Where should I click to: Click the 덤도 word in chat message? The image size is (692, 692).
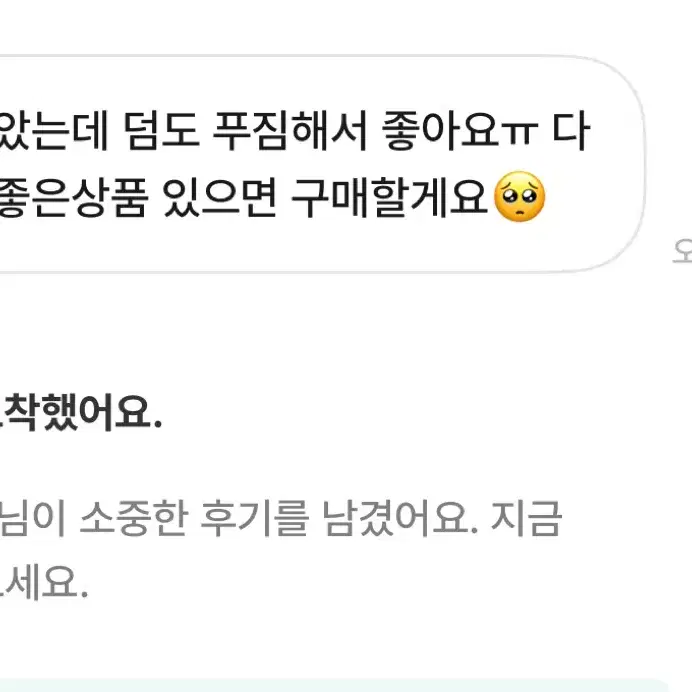click(x=162, y=131)
